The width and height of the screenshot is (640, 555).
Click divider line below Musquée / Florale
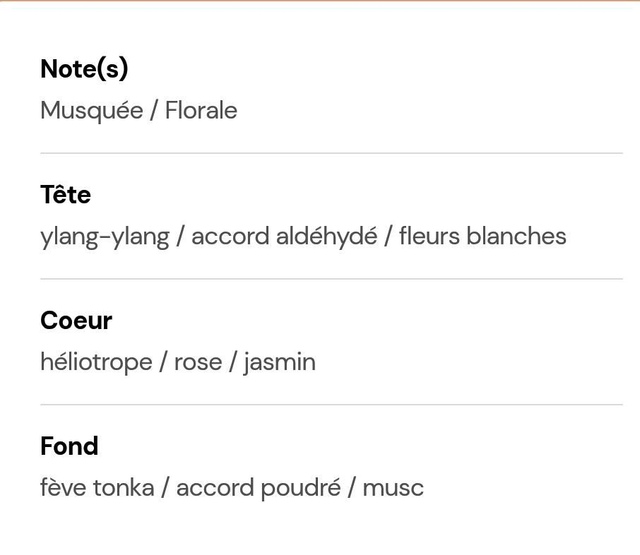[331, 153]
